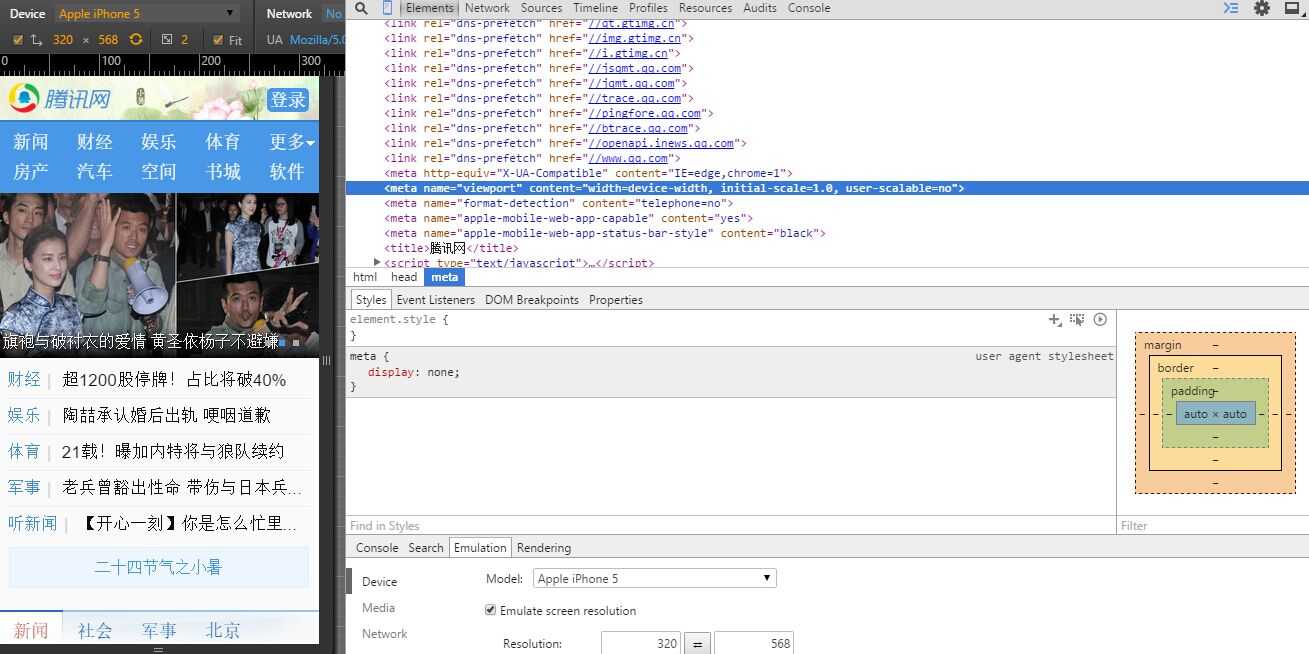Show the drawer console icon
The width and height of the screenshot is (1309, 654).
coord(1231,8)
